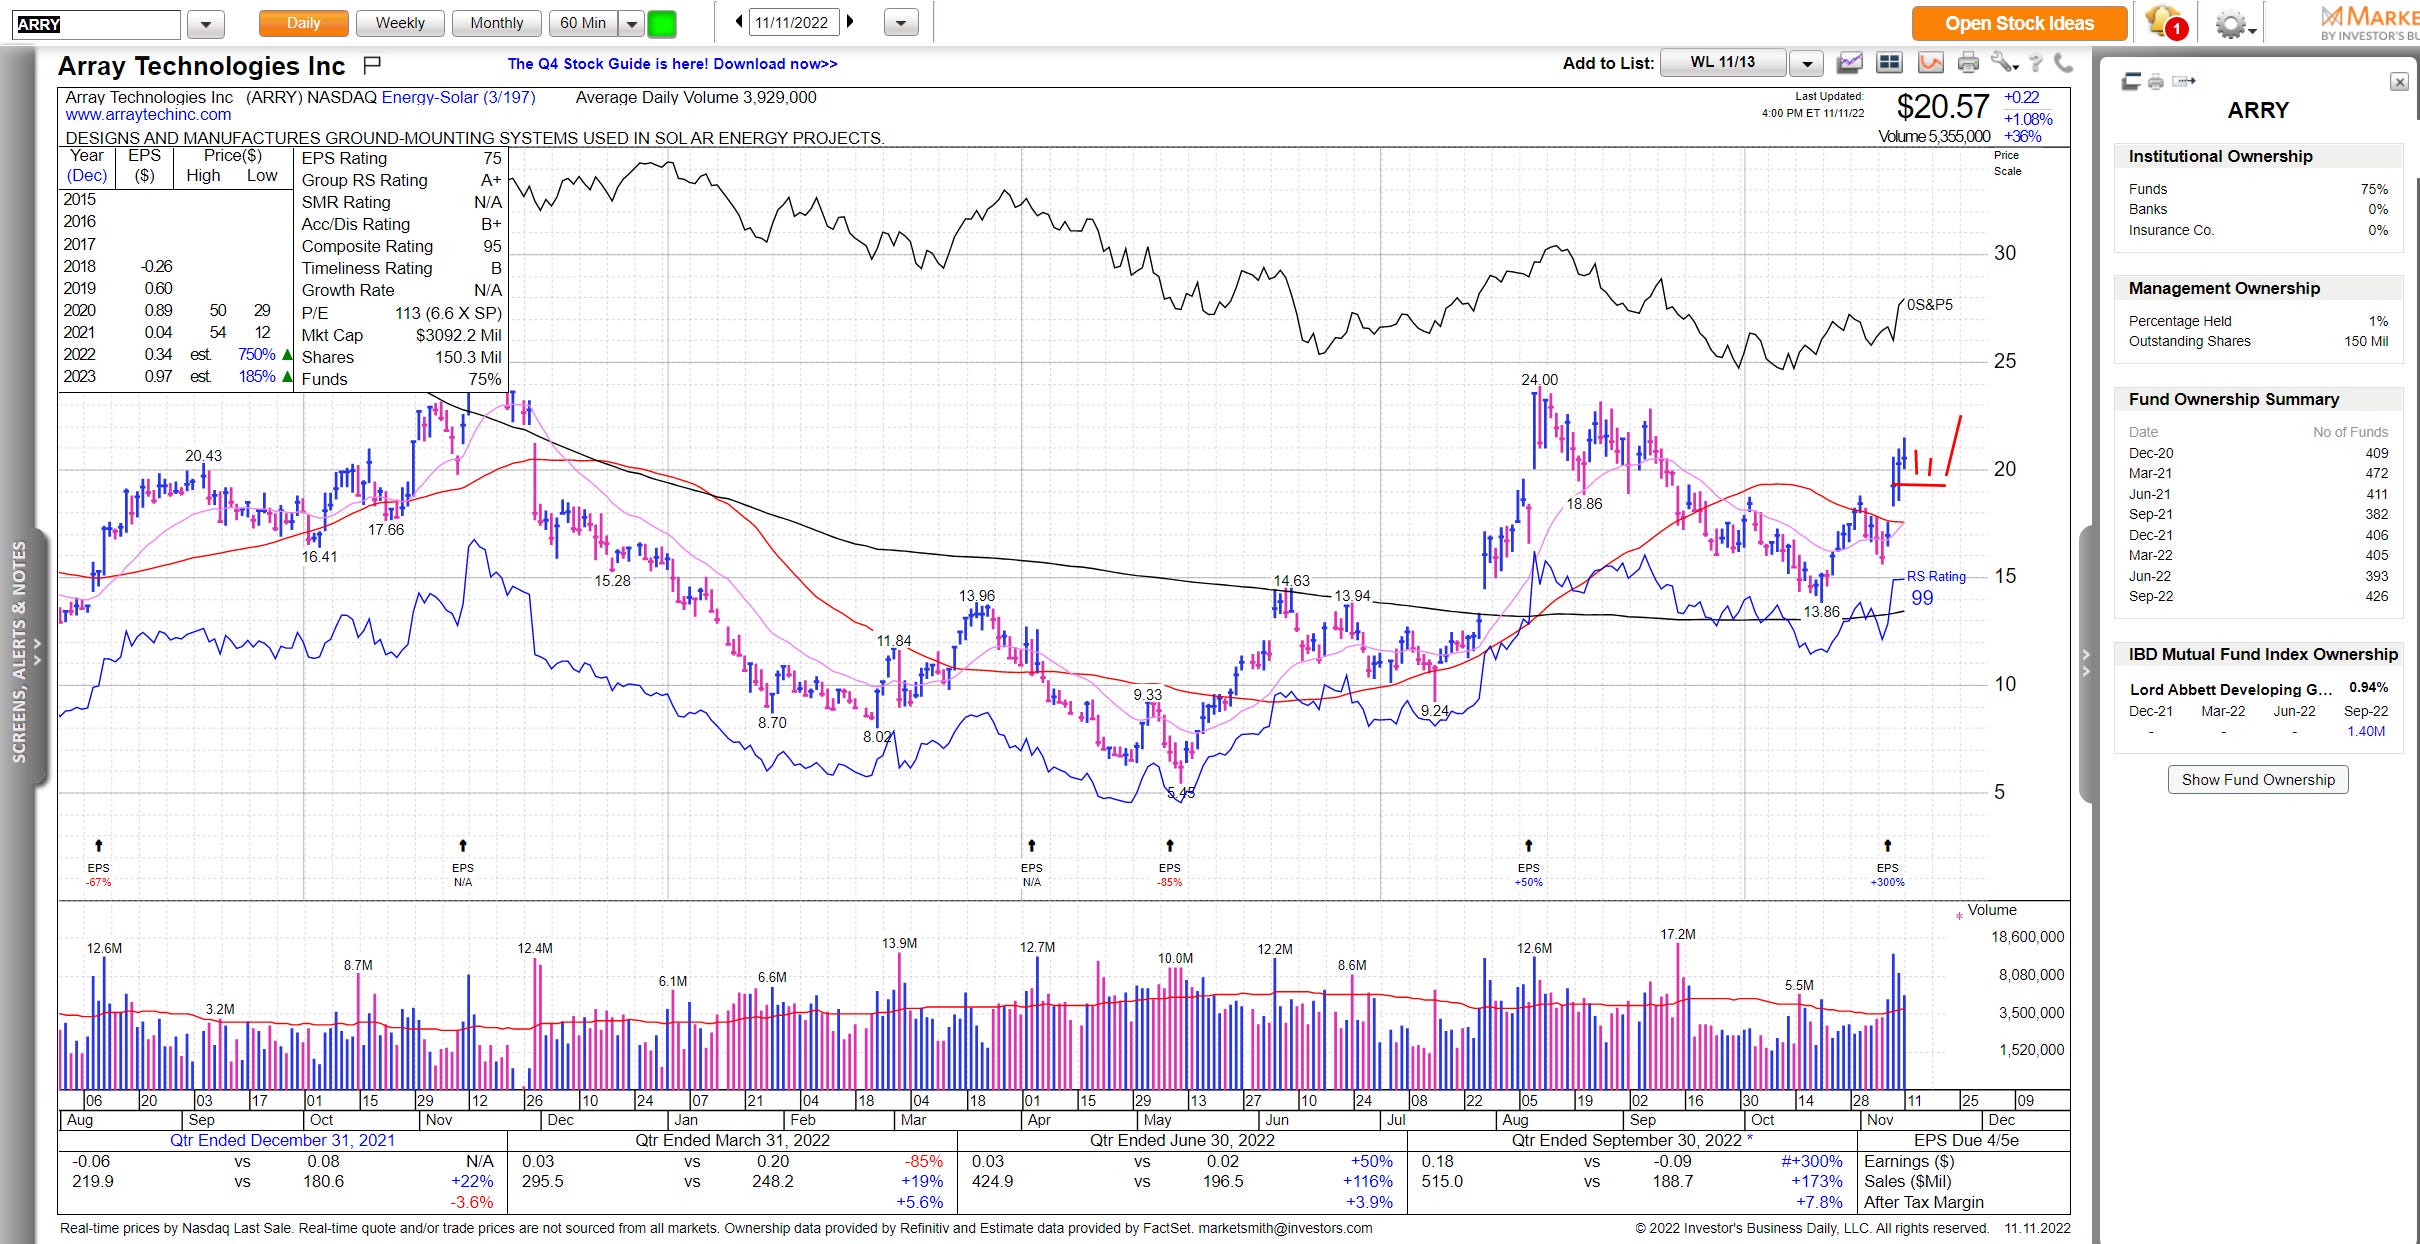Click the #+300% earnings change value
Viewport: 2420px width, 1244px height.
1811,1162
